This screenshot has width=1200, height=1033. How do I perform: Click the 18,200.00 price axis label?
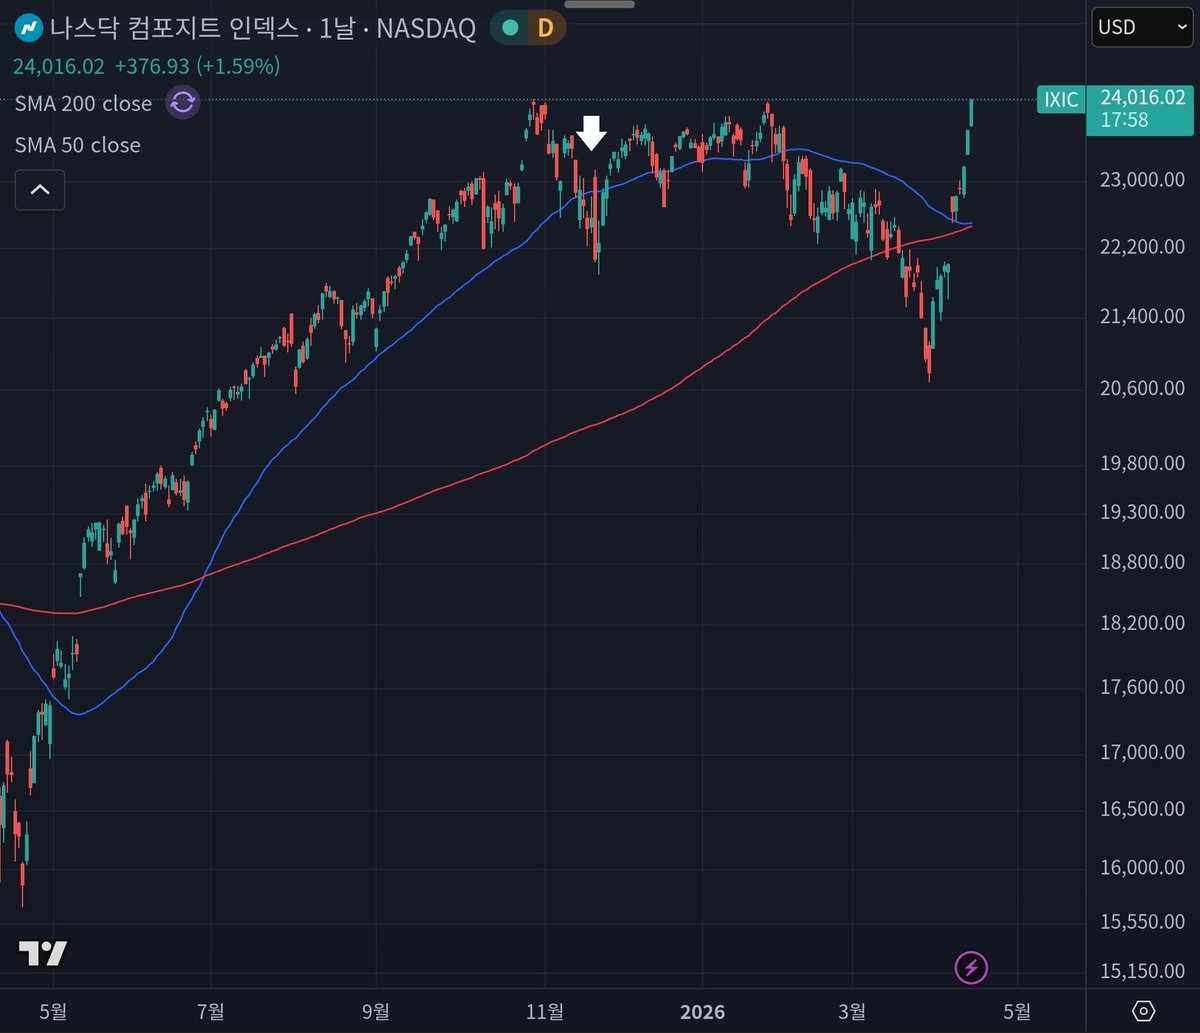click(x=1143, y=623)
